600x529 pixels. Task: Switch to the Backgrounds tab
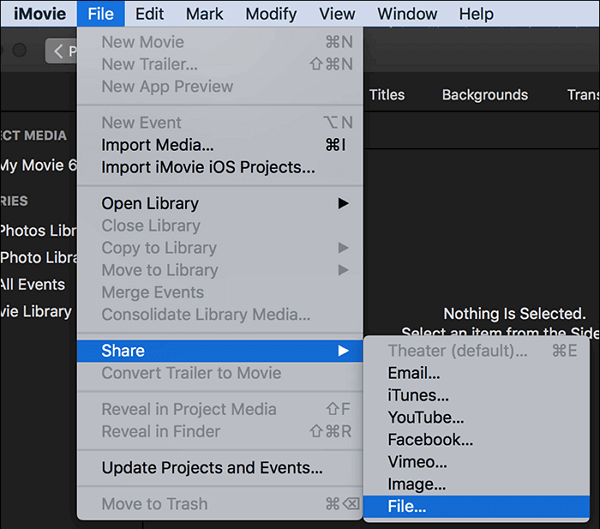click(x=485, y=95)
